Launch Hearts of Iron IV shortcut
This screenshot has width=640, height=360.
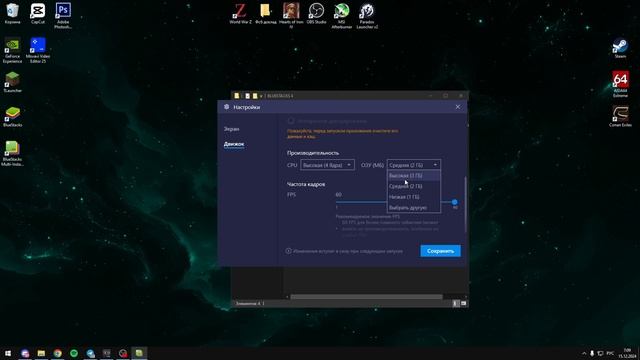click(x=291, y=16)
